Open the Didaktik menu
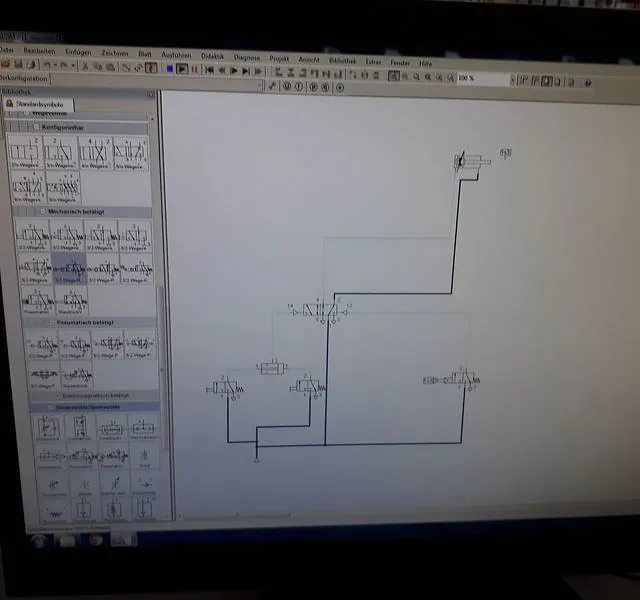Screen dimensions: 640x600 (212, 56)
